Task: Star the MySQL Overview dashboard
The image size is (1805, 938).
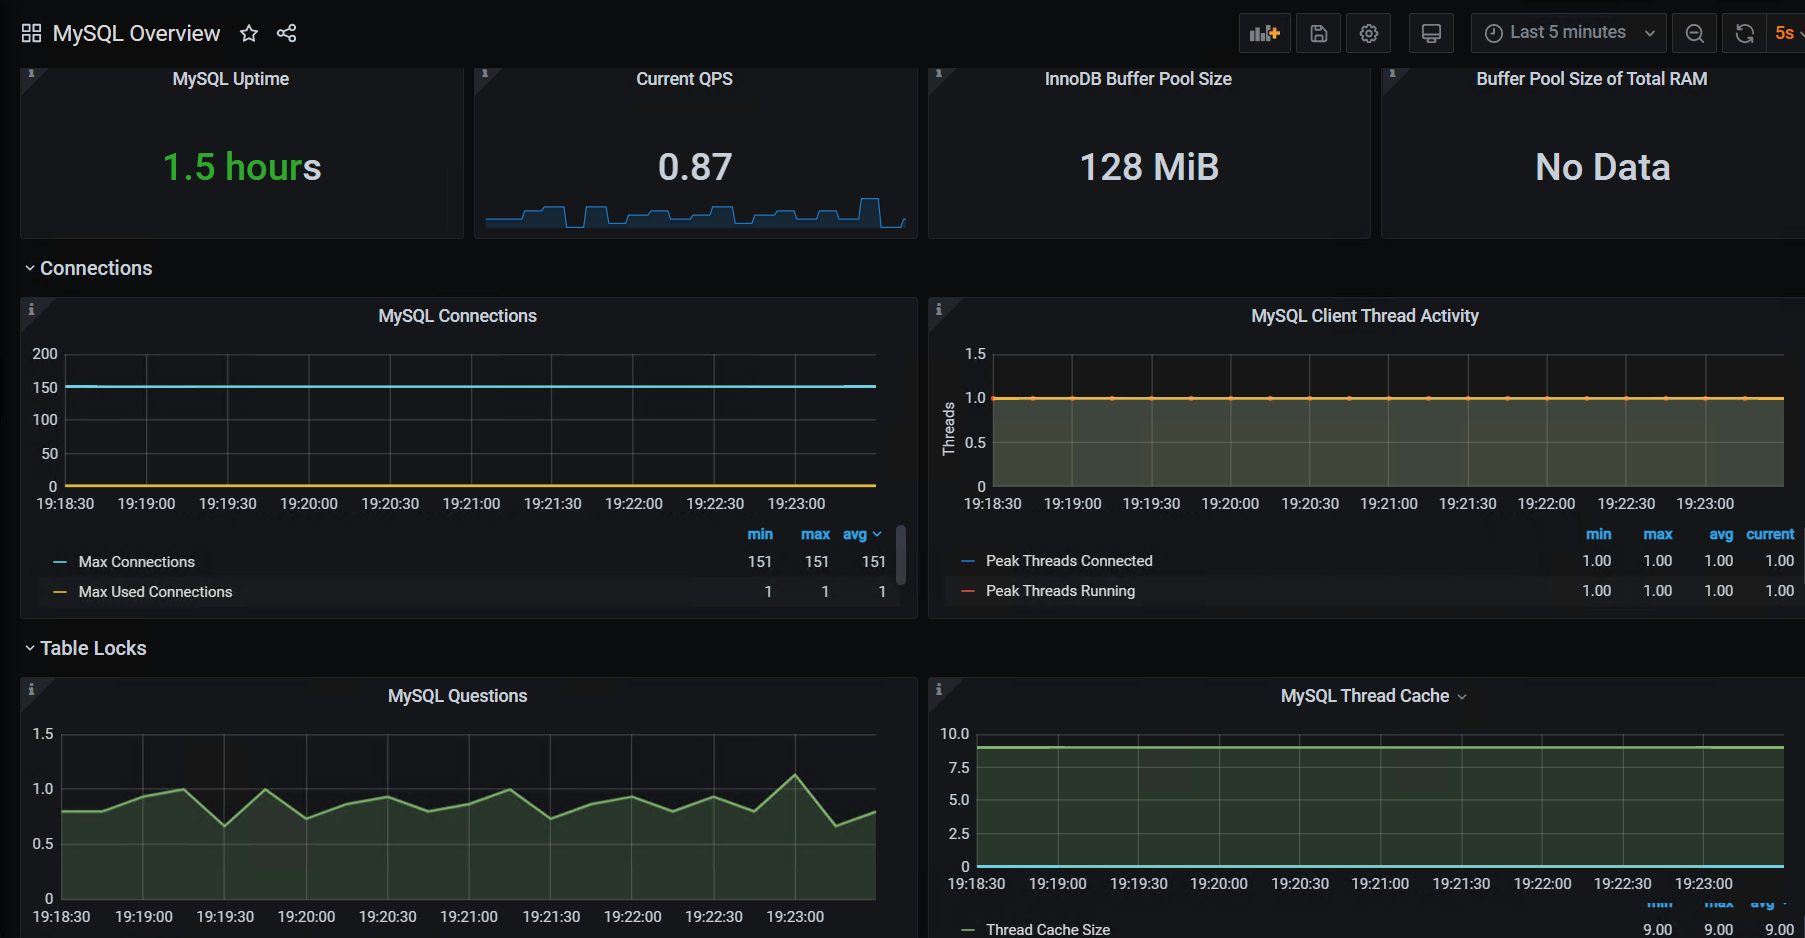Action: [x=249, y=33]
